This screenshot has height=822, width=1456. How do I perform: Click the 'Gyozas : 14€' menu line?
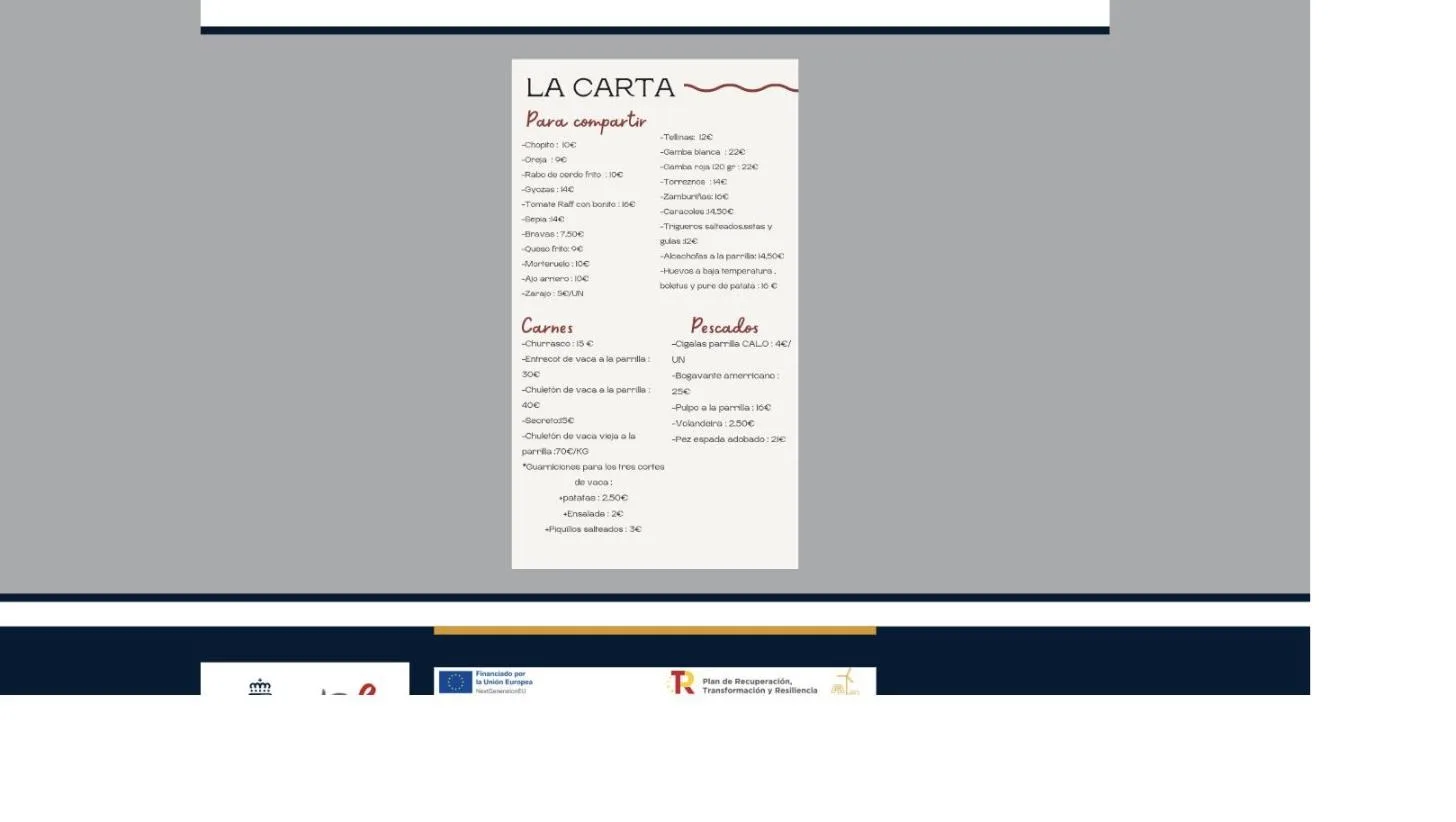click(548, 190)
